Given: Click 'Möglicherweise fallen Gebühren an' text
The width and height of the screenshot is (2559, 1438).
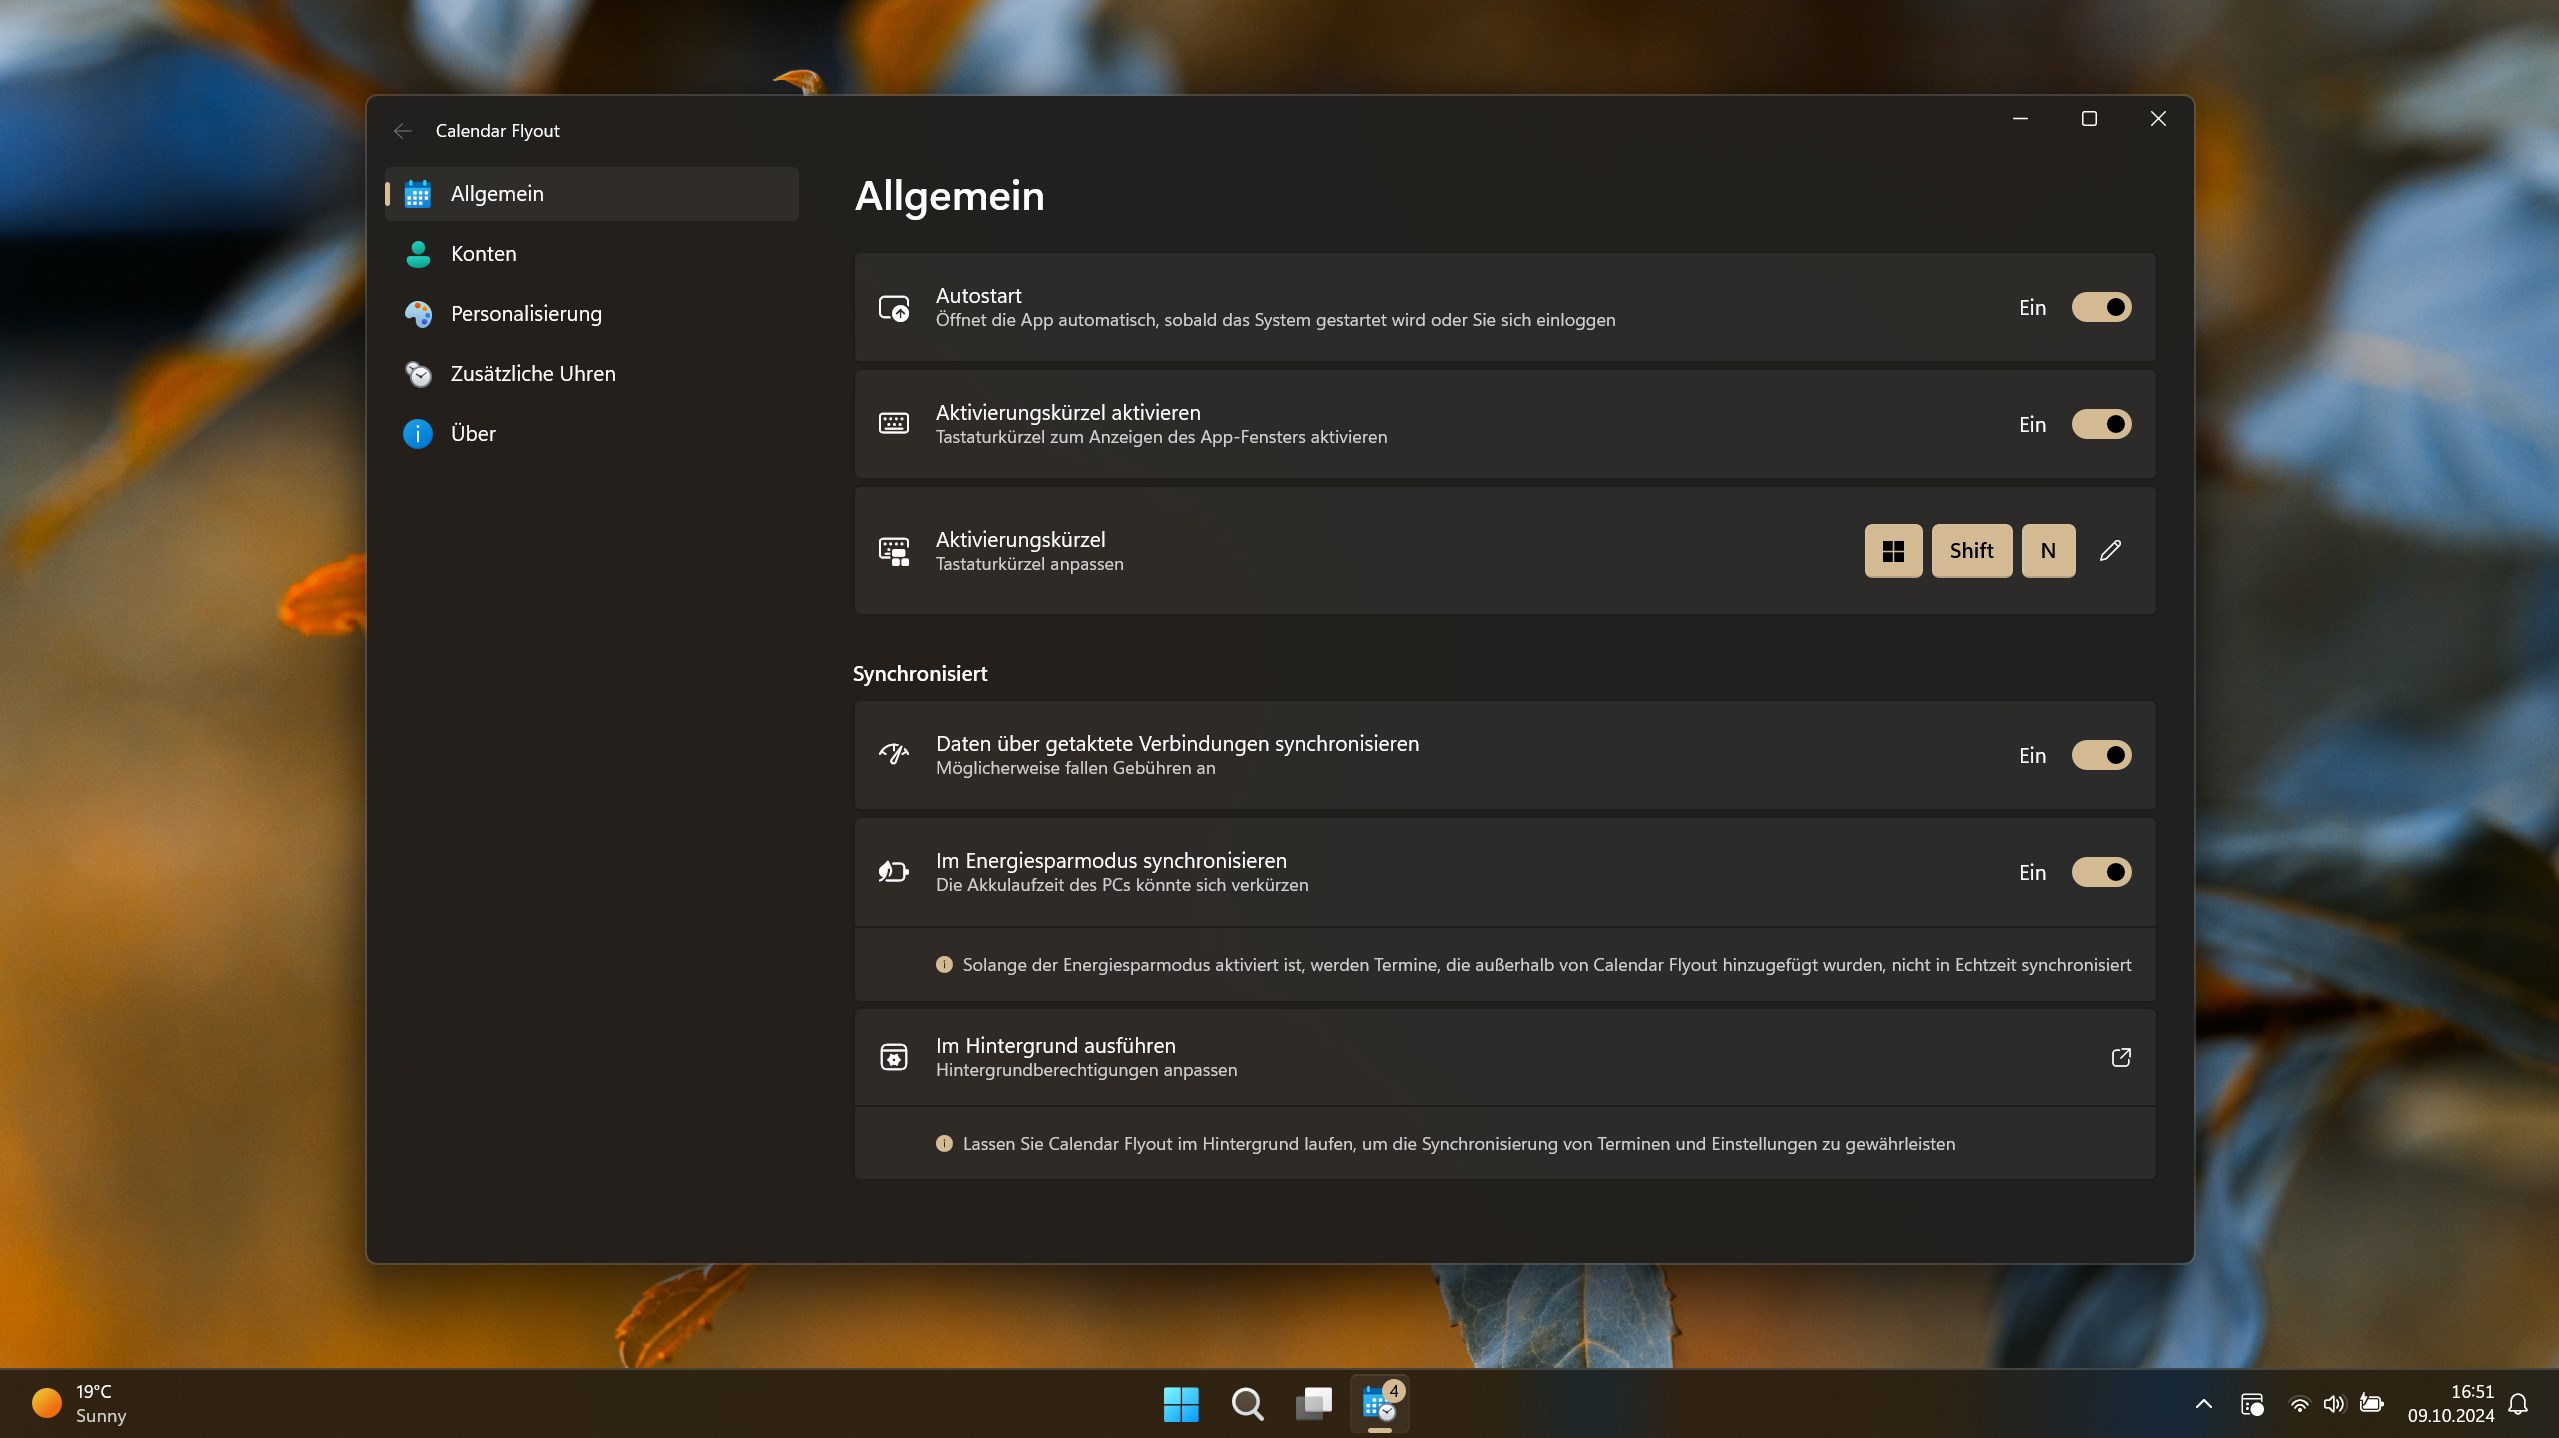Looking at the screenshot, I should pyautogui.click(x=1075, y=768).
